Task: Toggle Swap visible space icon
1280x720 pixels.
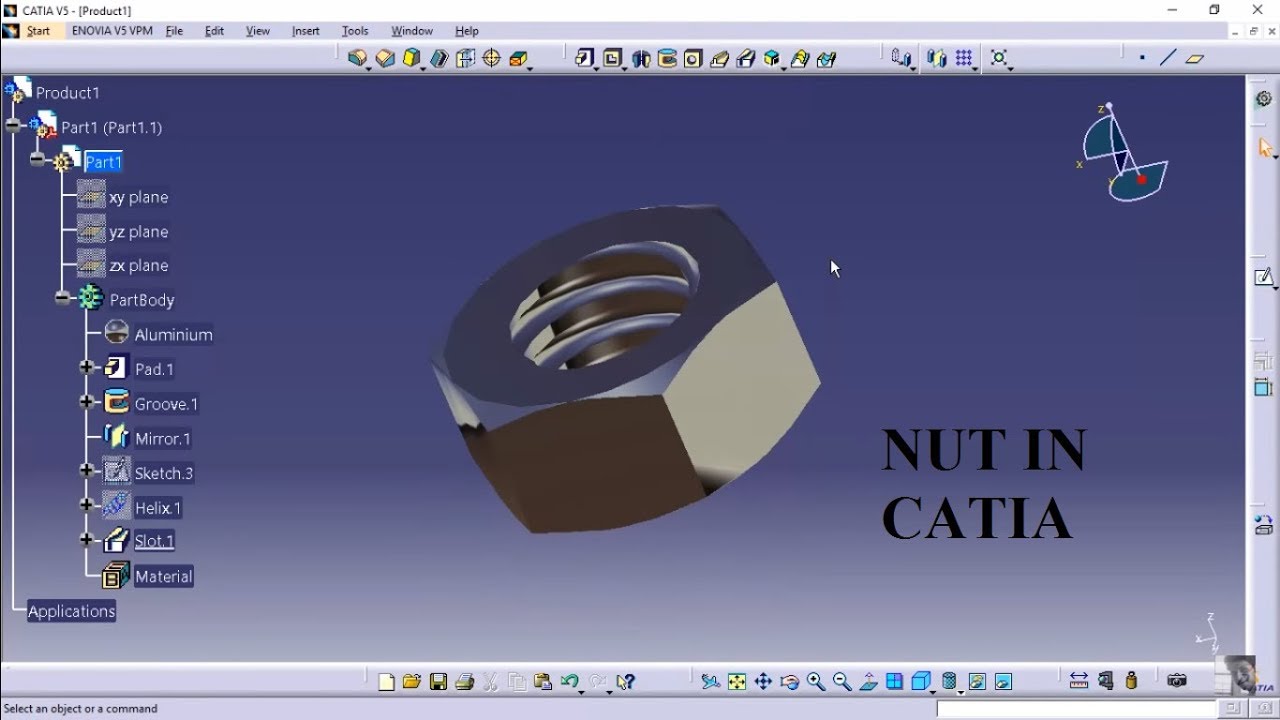Action: pos(1004,682)
